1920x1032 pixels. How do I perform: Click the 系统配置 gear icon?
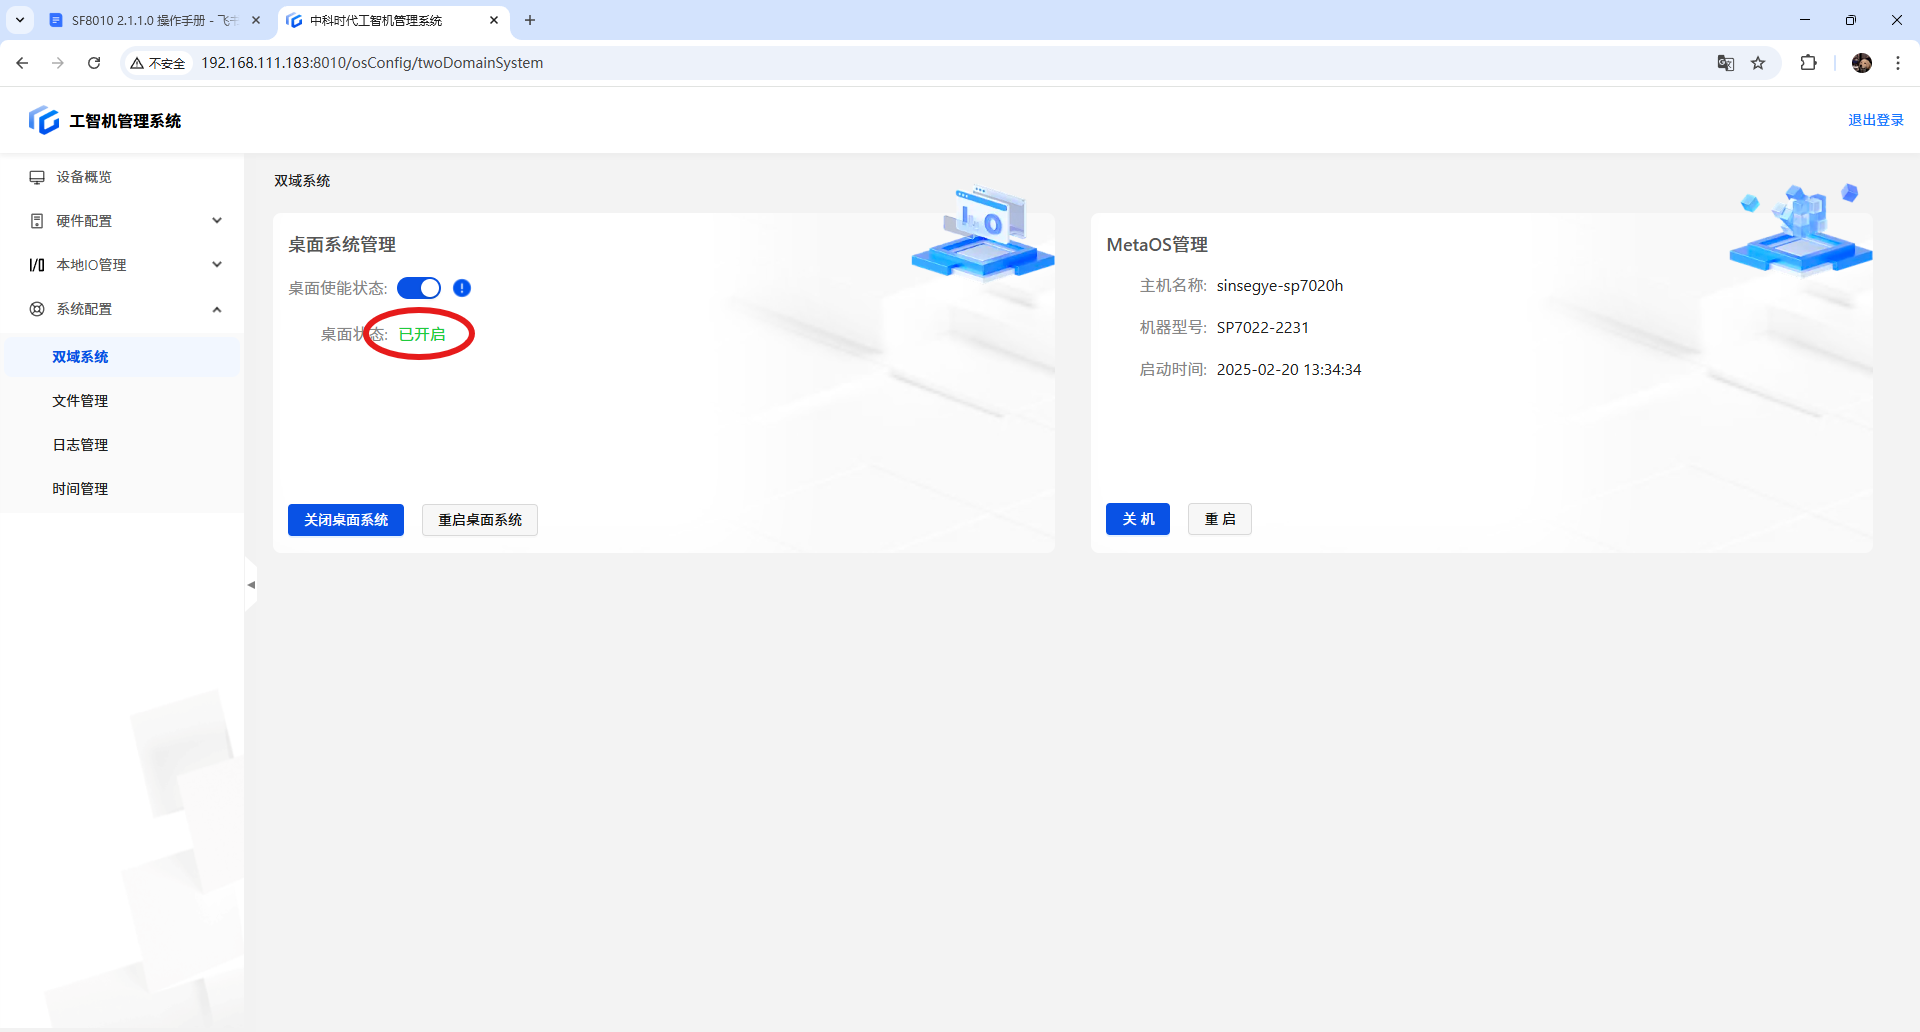[37, 309]
